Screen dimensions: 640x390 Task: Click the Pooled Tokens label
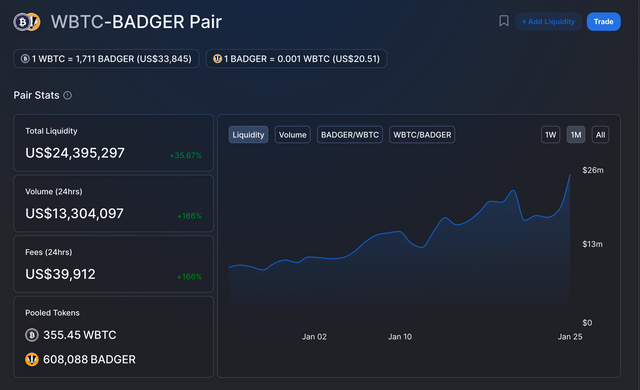pyautogui.click(x=52, y=313)
